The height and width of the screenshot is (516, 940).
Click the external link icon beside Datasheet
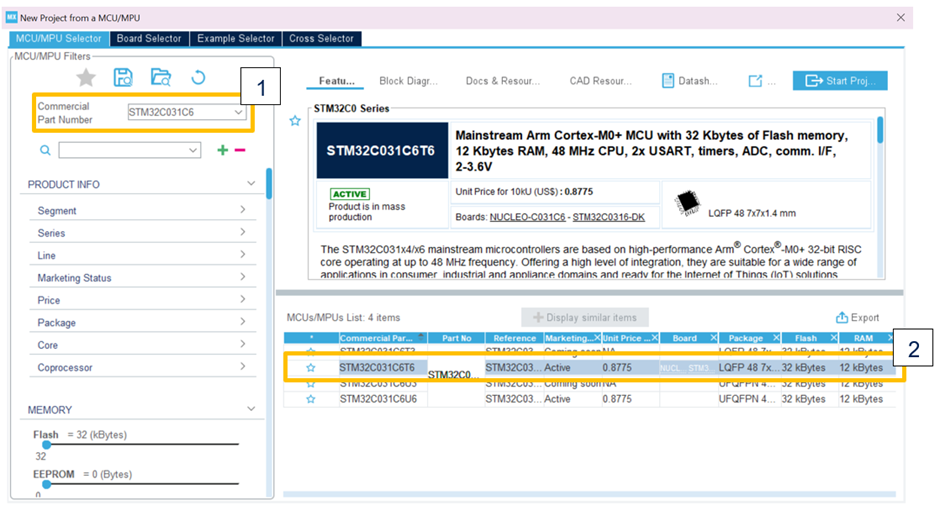(755, 81)
